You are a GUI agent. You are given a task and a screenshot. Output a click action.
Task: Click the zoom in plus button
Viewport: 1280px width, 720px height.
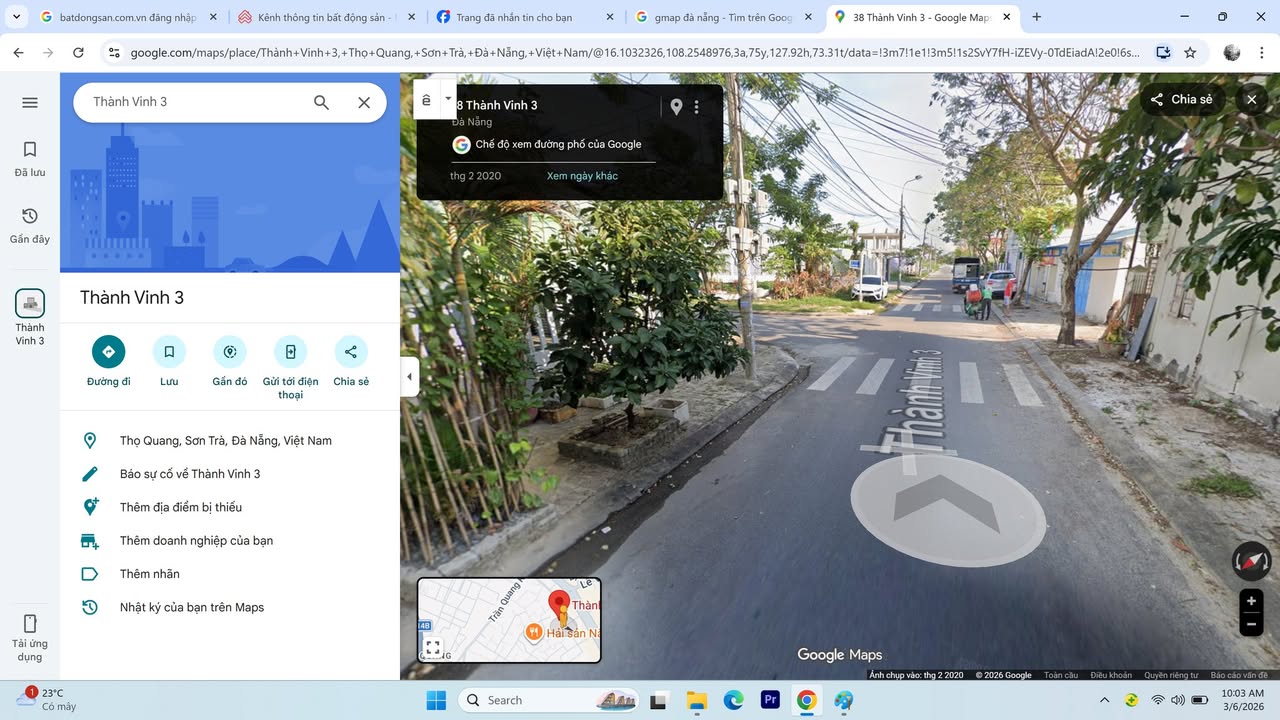coord(1251,600)
